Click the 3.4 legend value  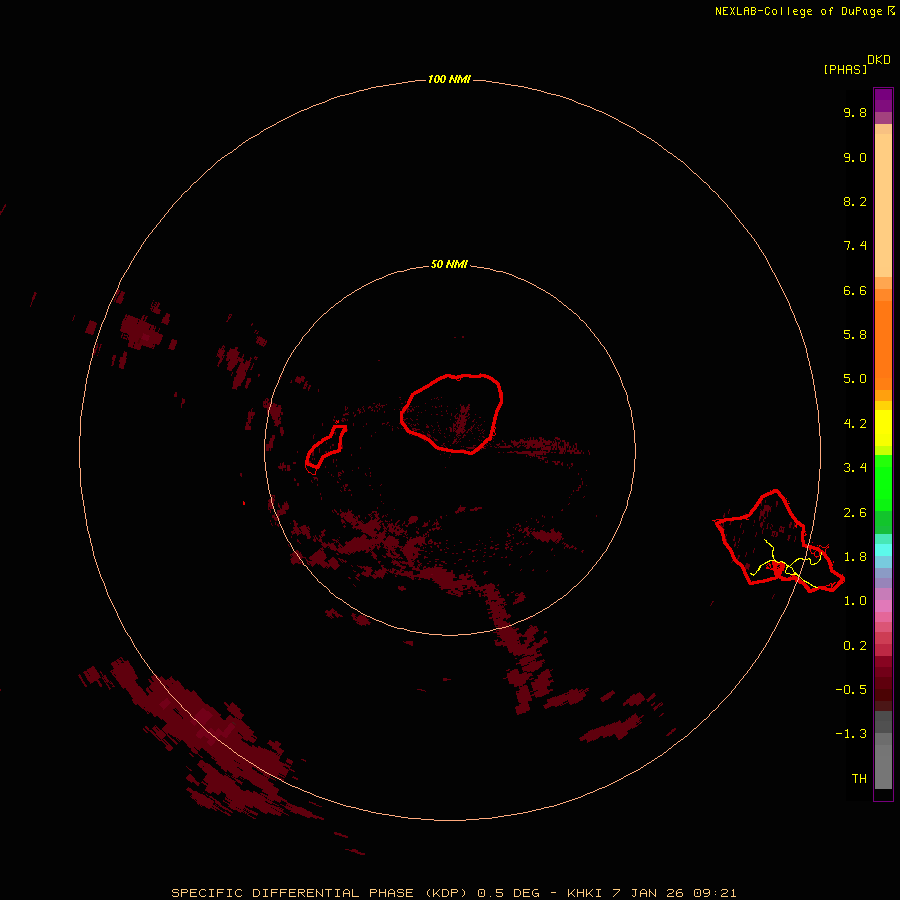855,468
